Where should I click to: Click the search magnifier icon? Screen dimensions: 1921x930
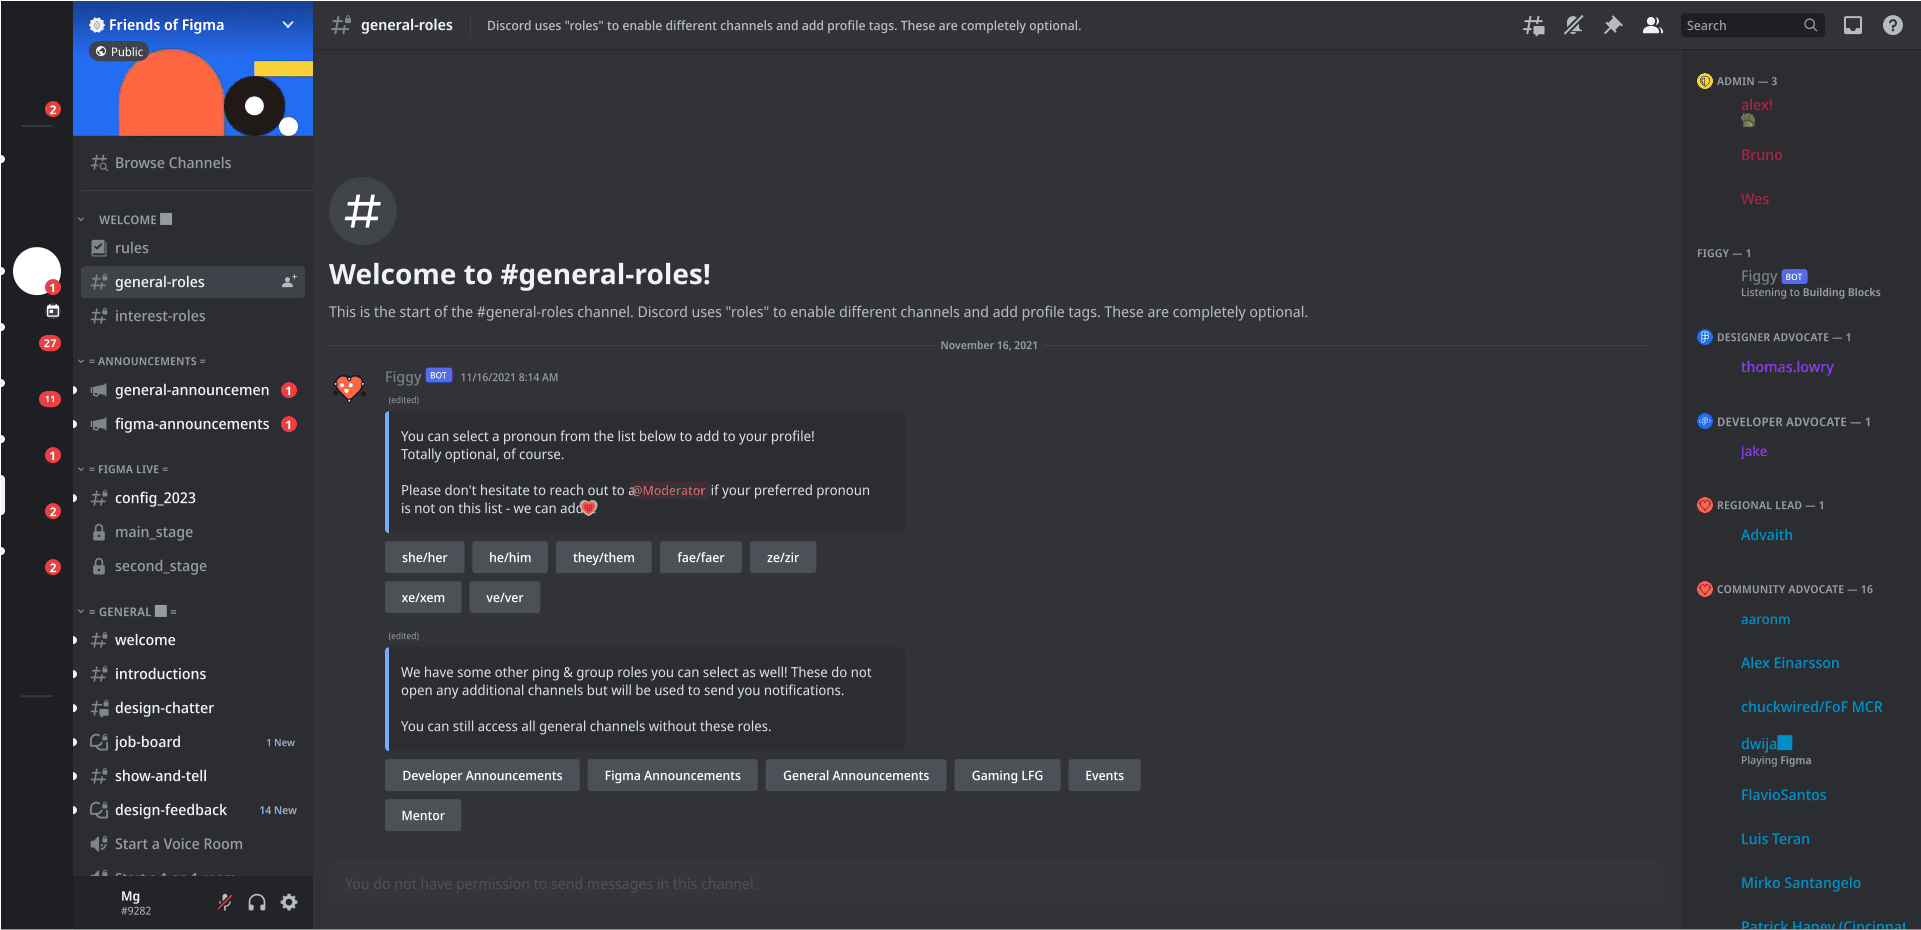click(x=1811, y=25)
